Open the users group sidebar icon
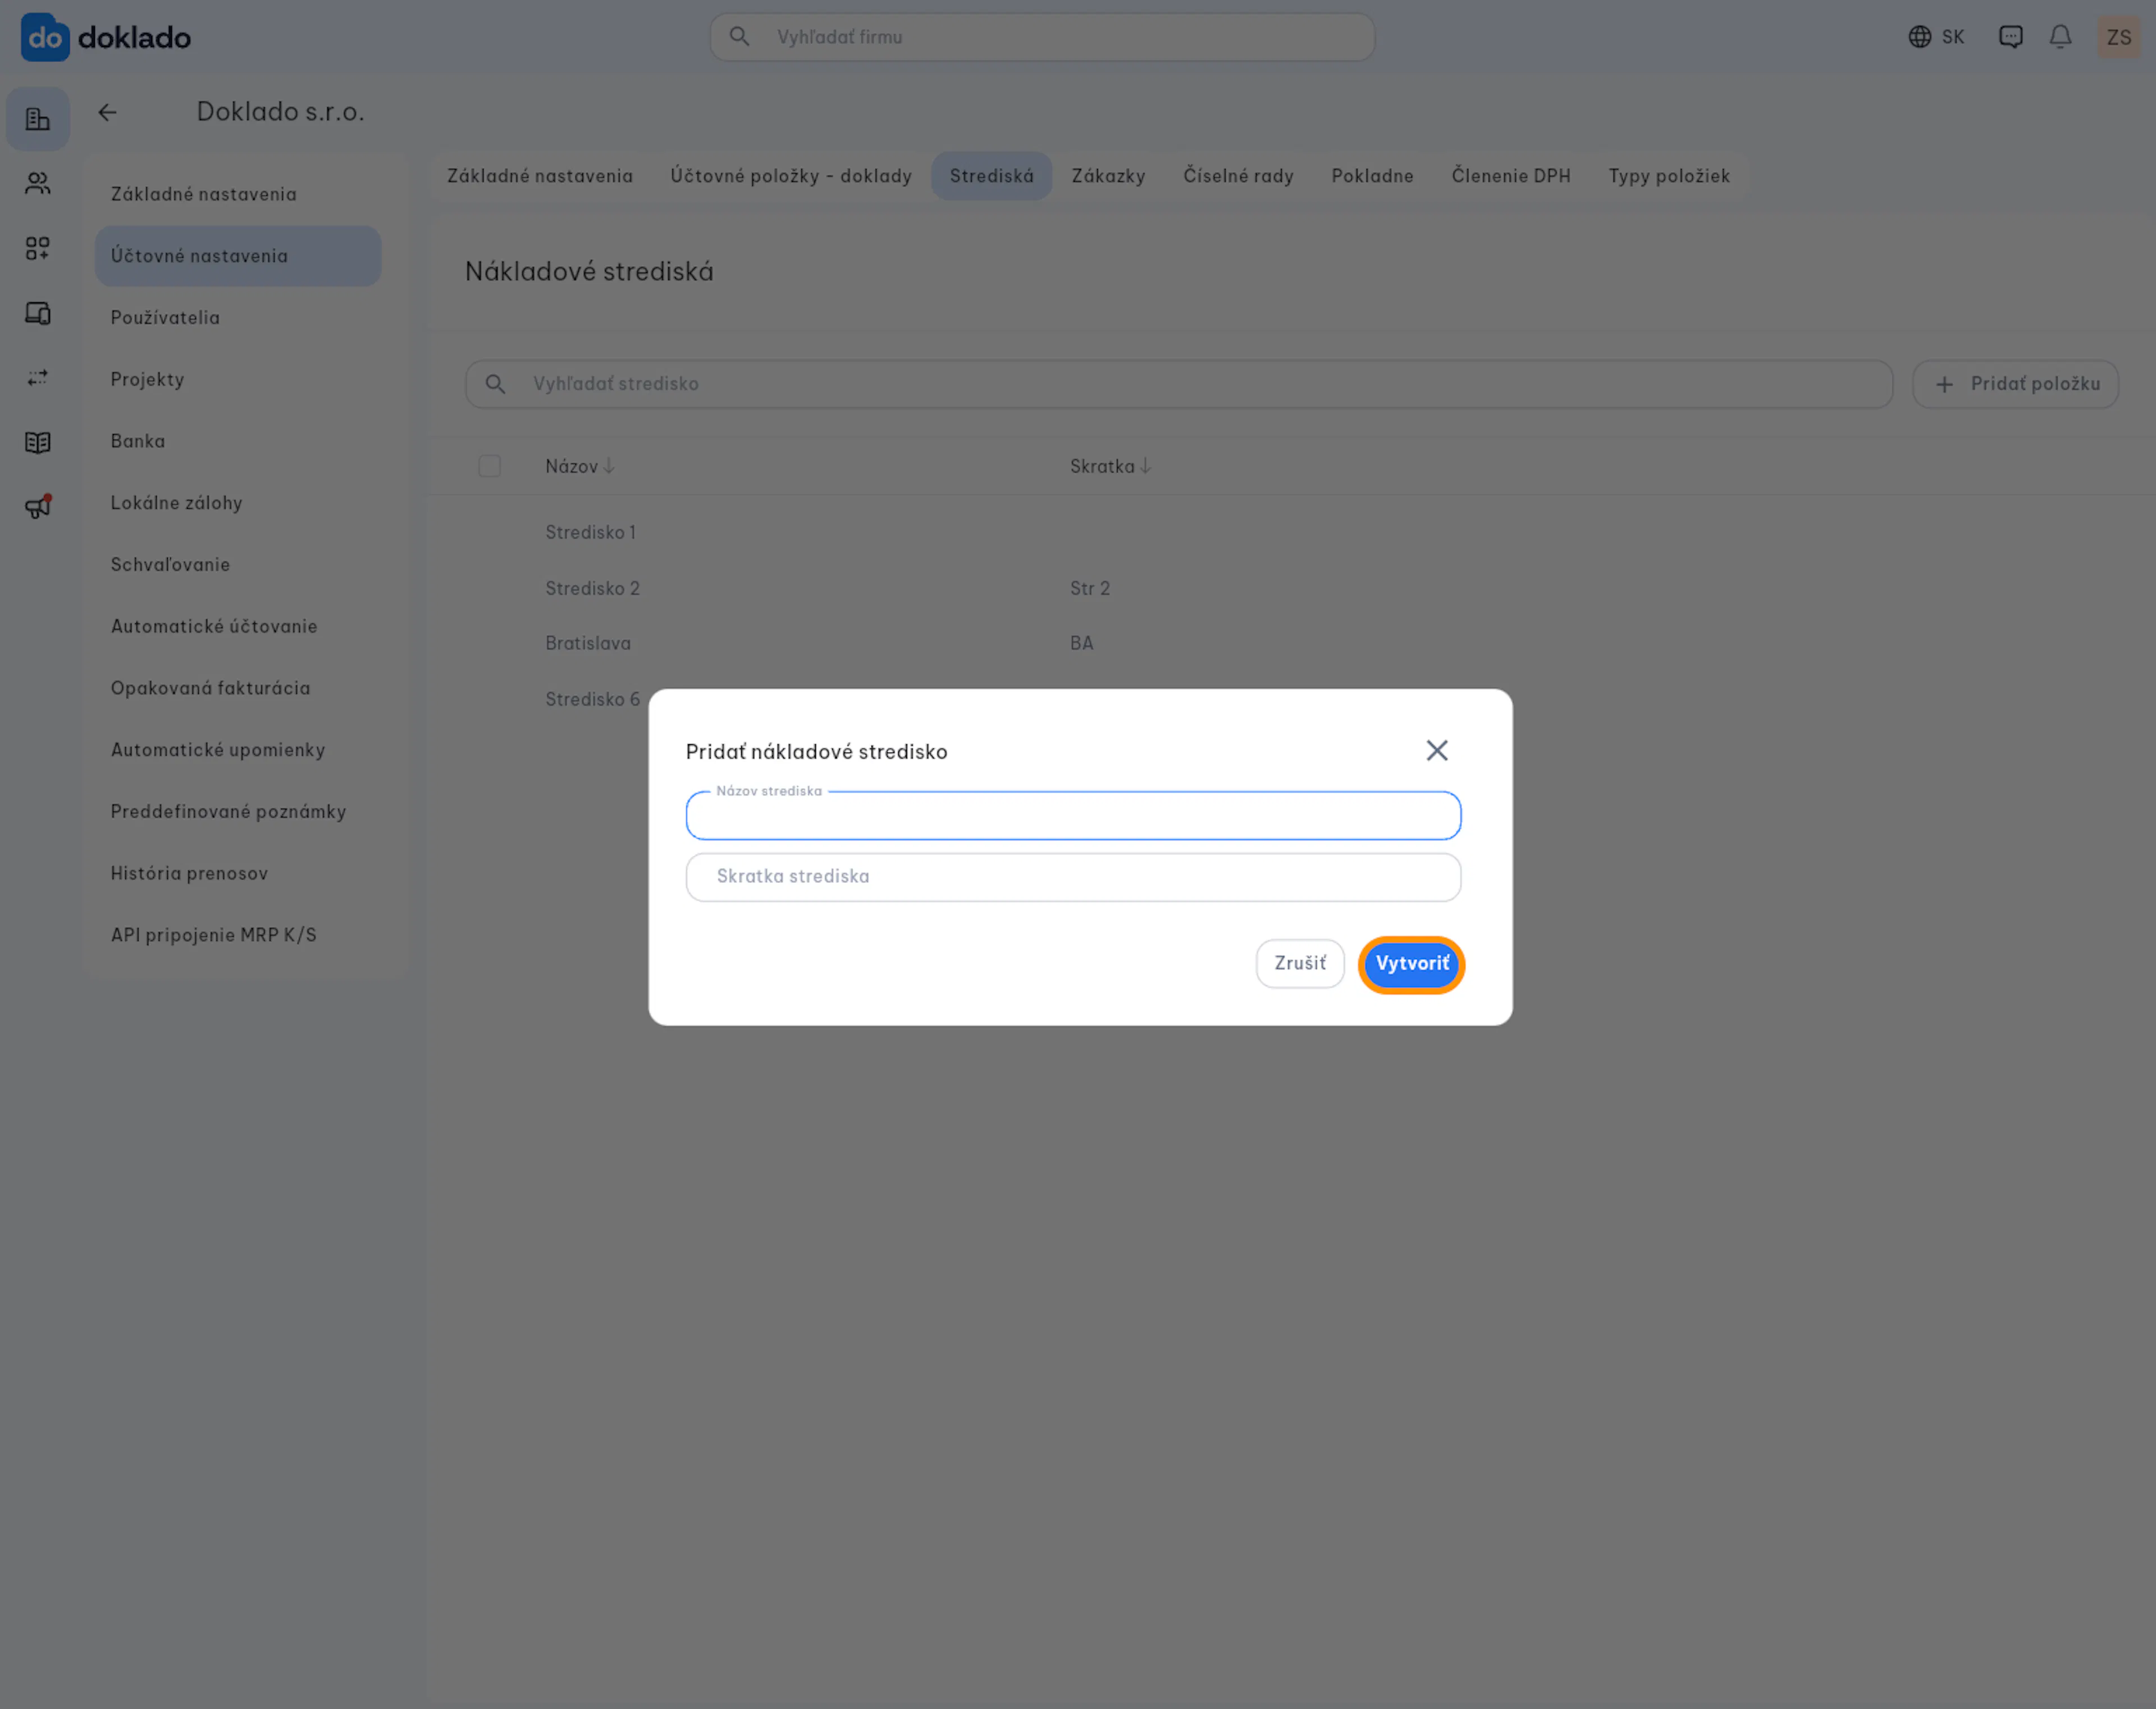The width and height of the screenshot is (2156, 1709). pyautogui.click(x=38, y=183)
